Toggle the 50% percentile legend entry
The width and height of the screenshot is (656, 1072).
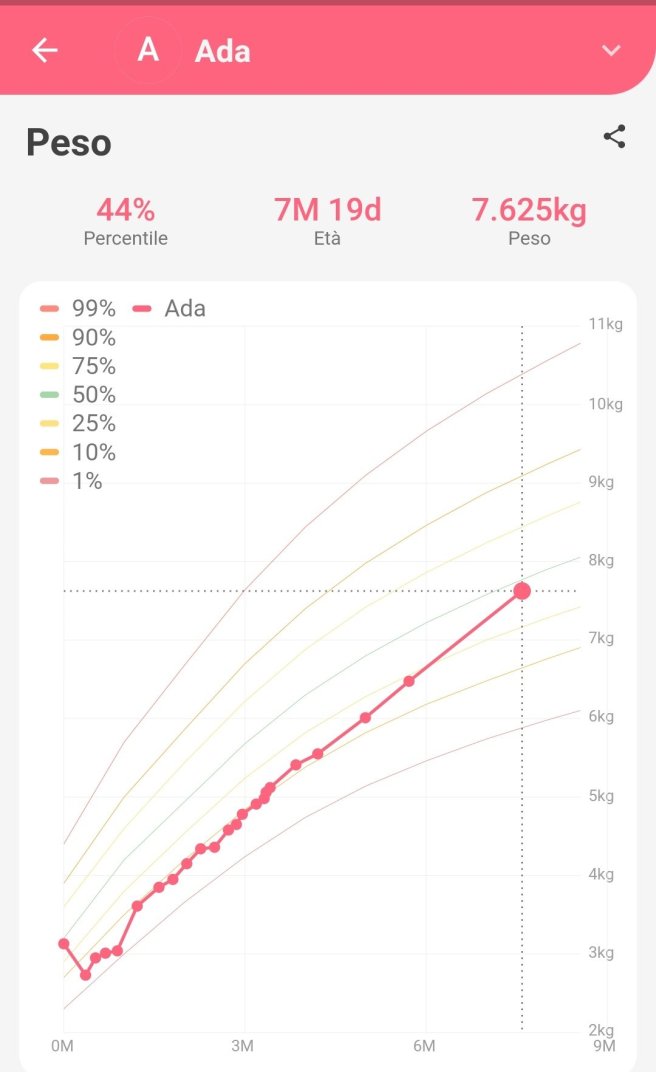(80, 394)
